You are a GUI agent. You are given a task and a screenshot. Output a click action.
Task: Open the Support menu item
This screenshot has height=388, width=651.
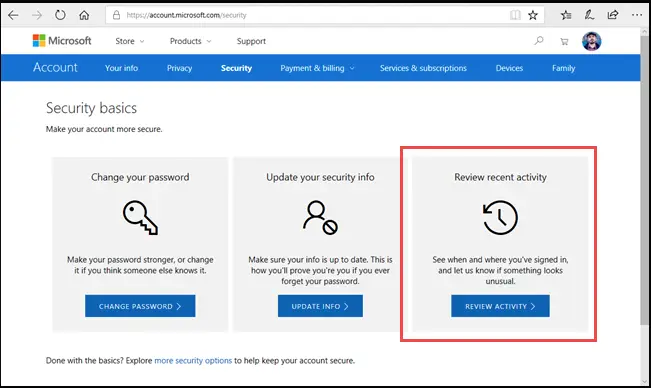pyautogui.click(x=251, y=41)
